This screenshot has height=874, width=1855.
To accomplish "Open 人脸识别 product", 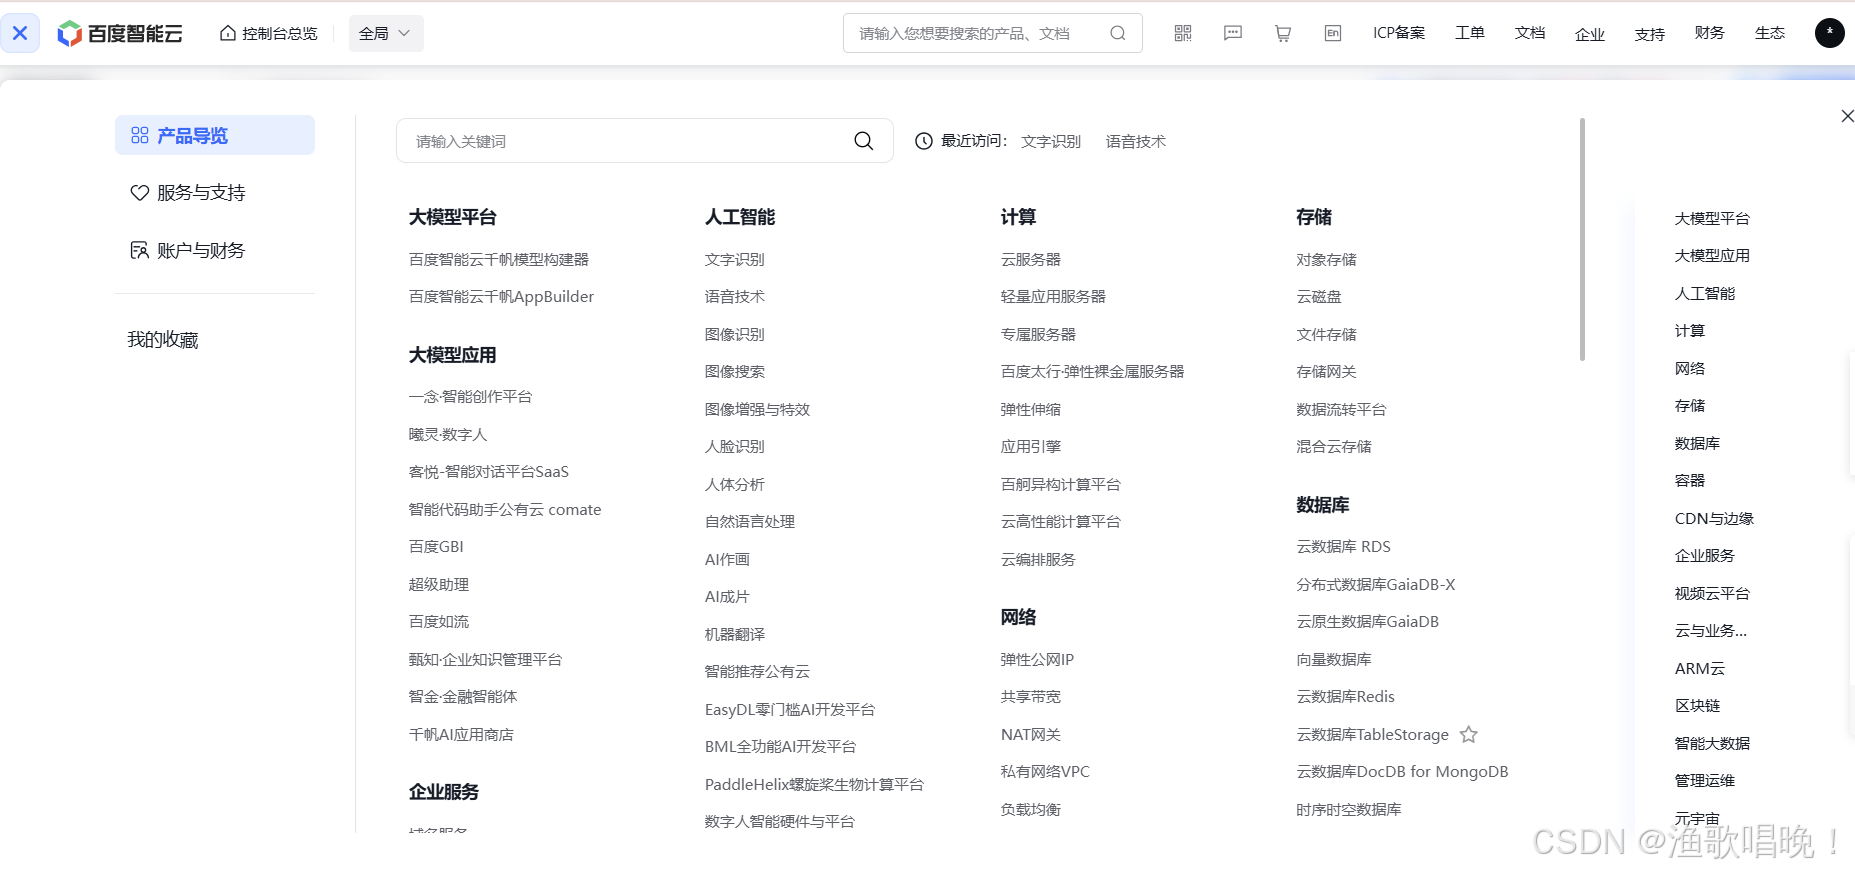I will click(x=735, y=447).
